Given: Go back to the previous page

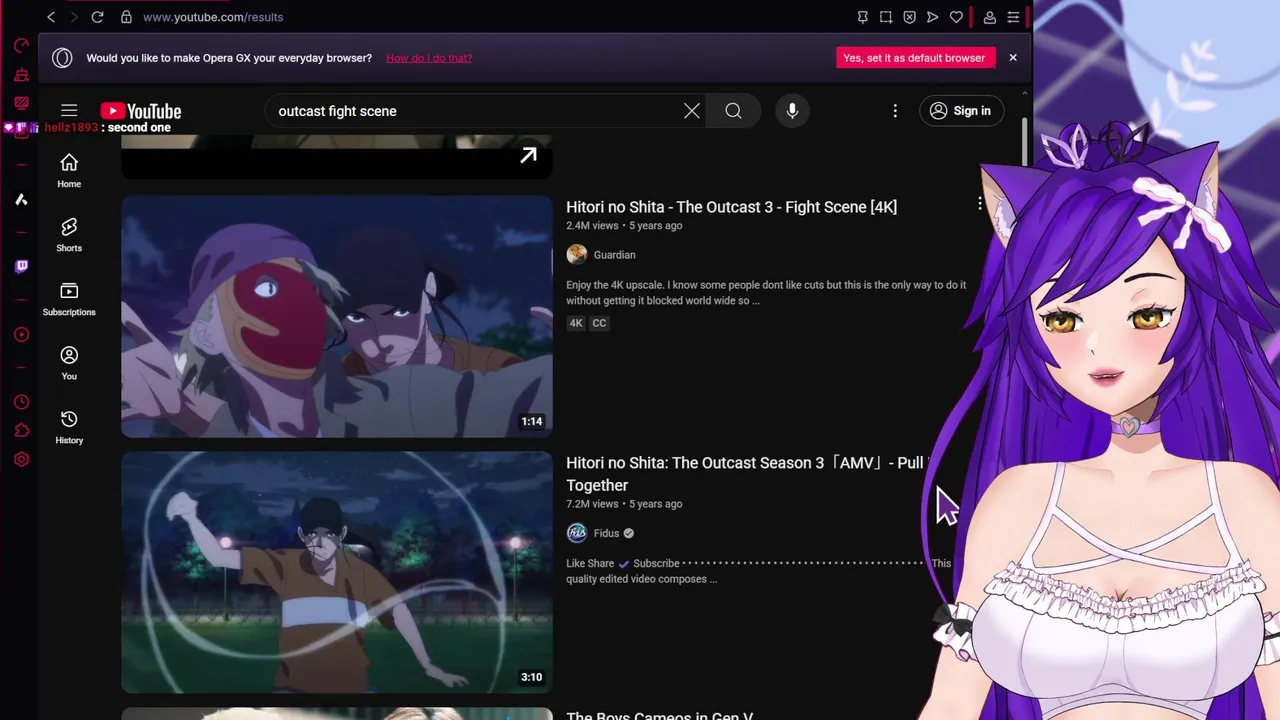Looking at the screenshot, I should 51,17.
